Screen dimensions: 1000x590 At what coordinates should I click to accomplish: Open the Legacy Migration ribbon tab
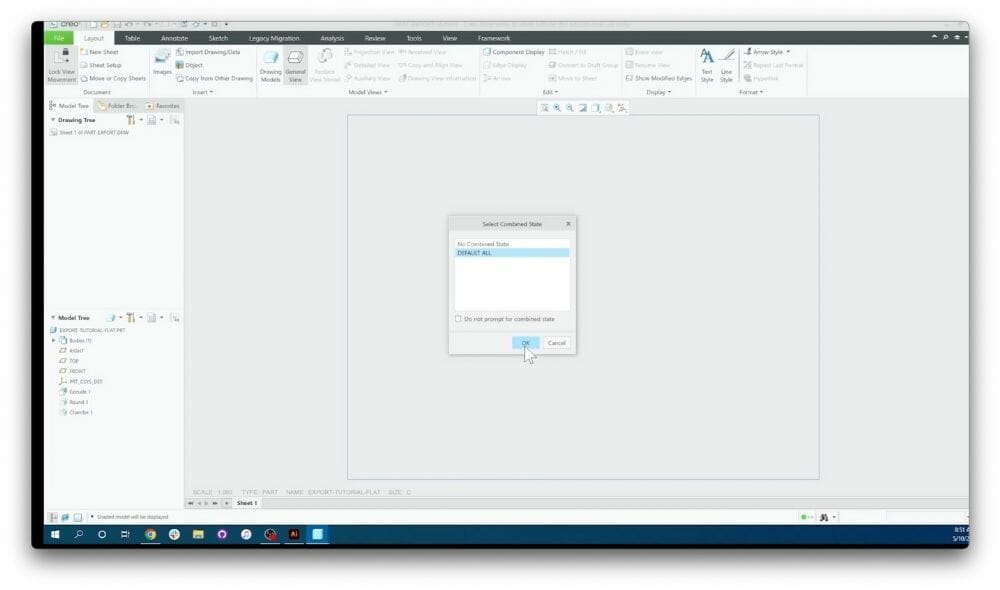tap(272, 38)
